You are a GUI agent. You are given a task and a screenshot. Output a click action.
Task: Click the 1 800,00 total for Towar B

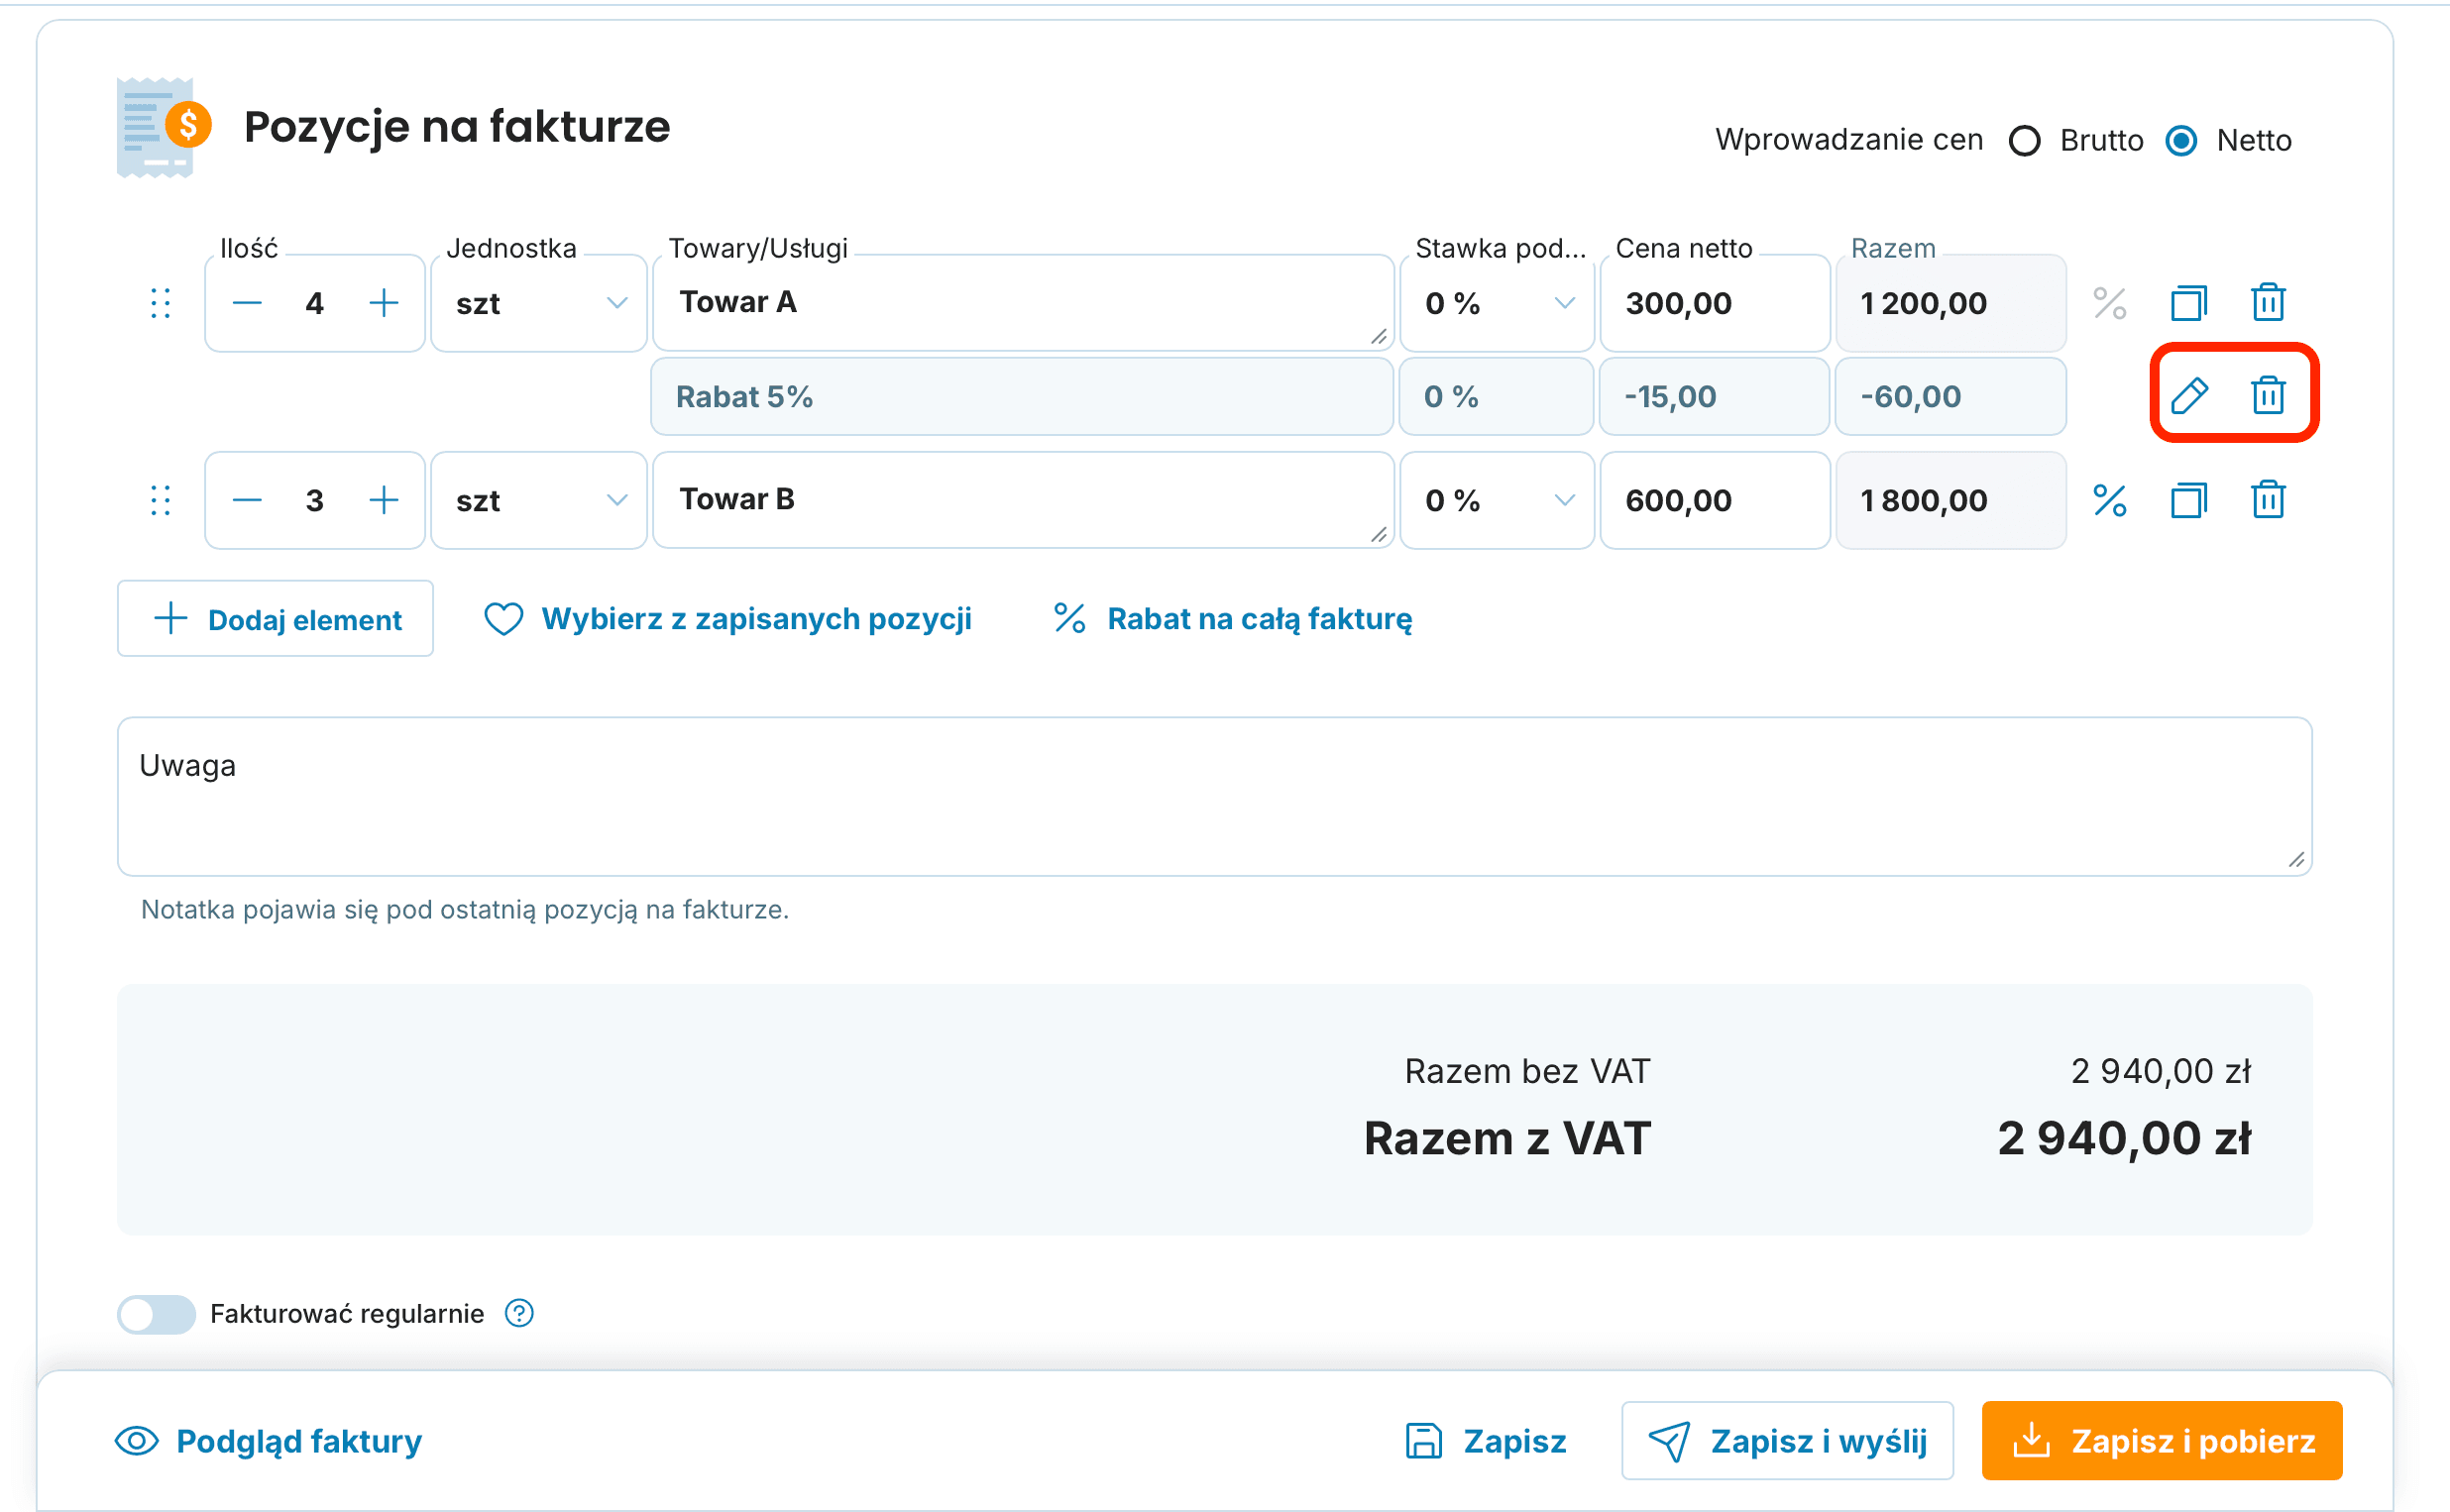pyautogui.click(x=1923, y=500)
